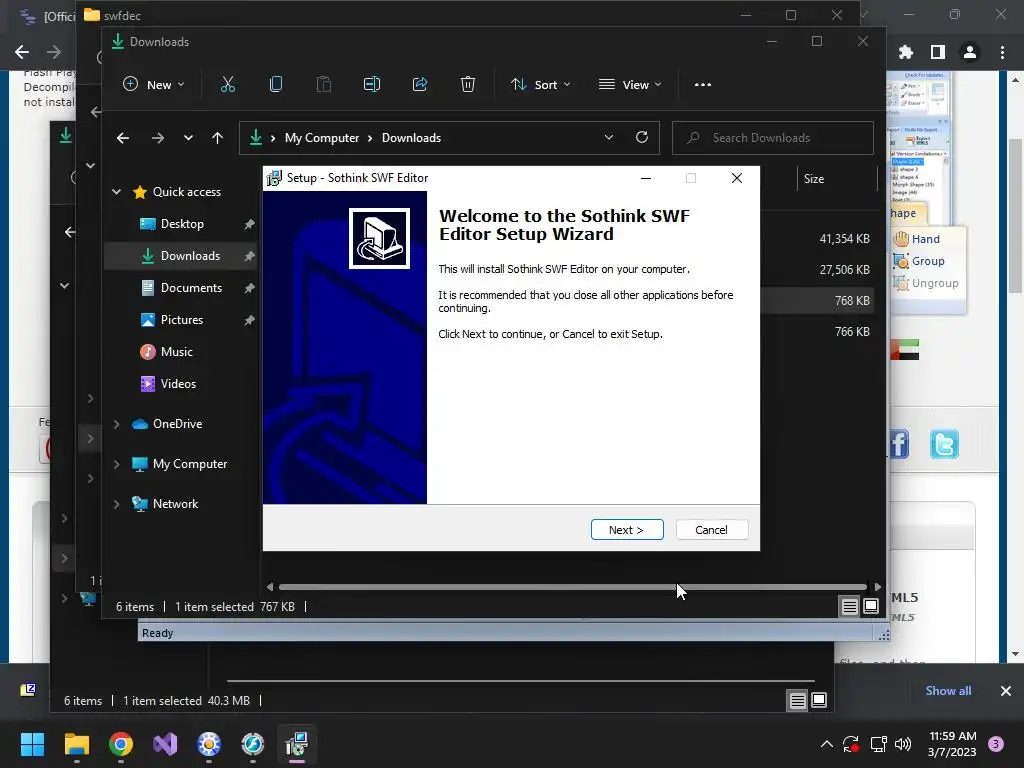Image resolution: width=1024 pixels, height=768 pixels.
Task: Switch rear explorer window to details view
Action: point(797,701)
